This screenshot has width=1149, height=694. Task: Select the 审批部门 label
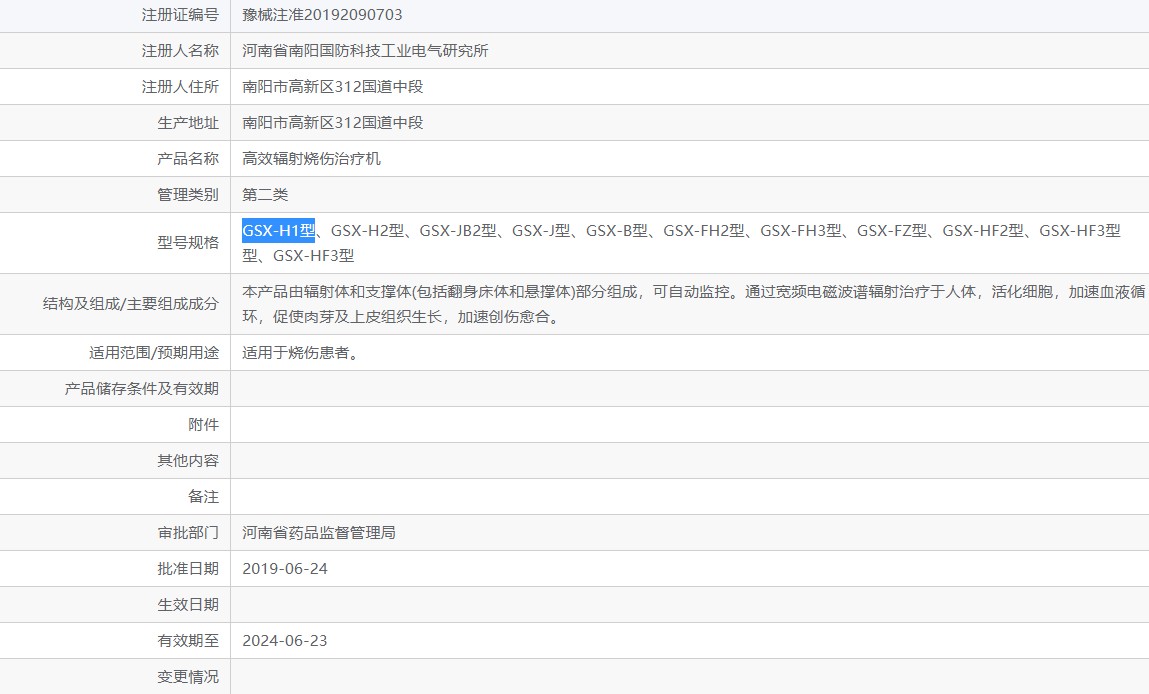pyautogui.click(x=188, y=532)
